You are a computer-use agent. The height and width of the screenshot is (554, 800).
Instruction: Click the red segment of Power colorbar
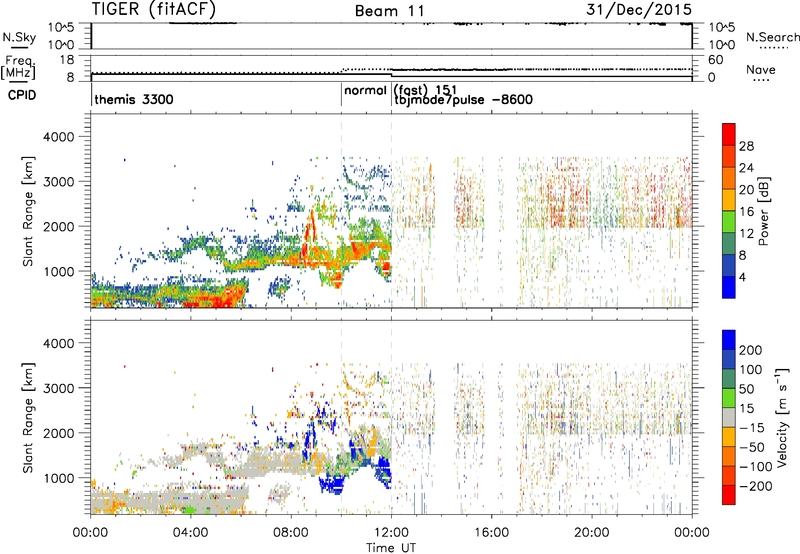(729, 134)
